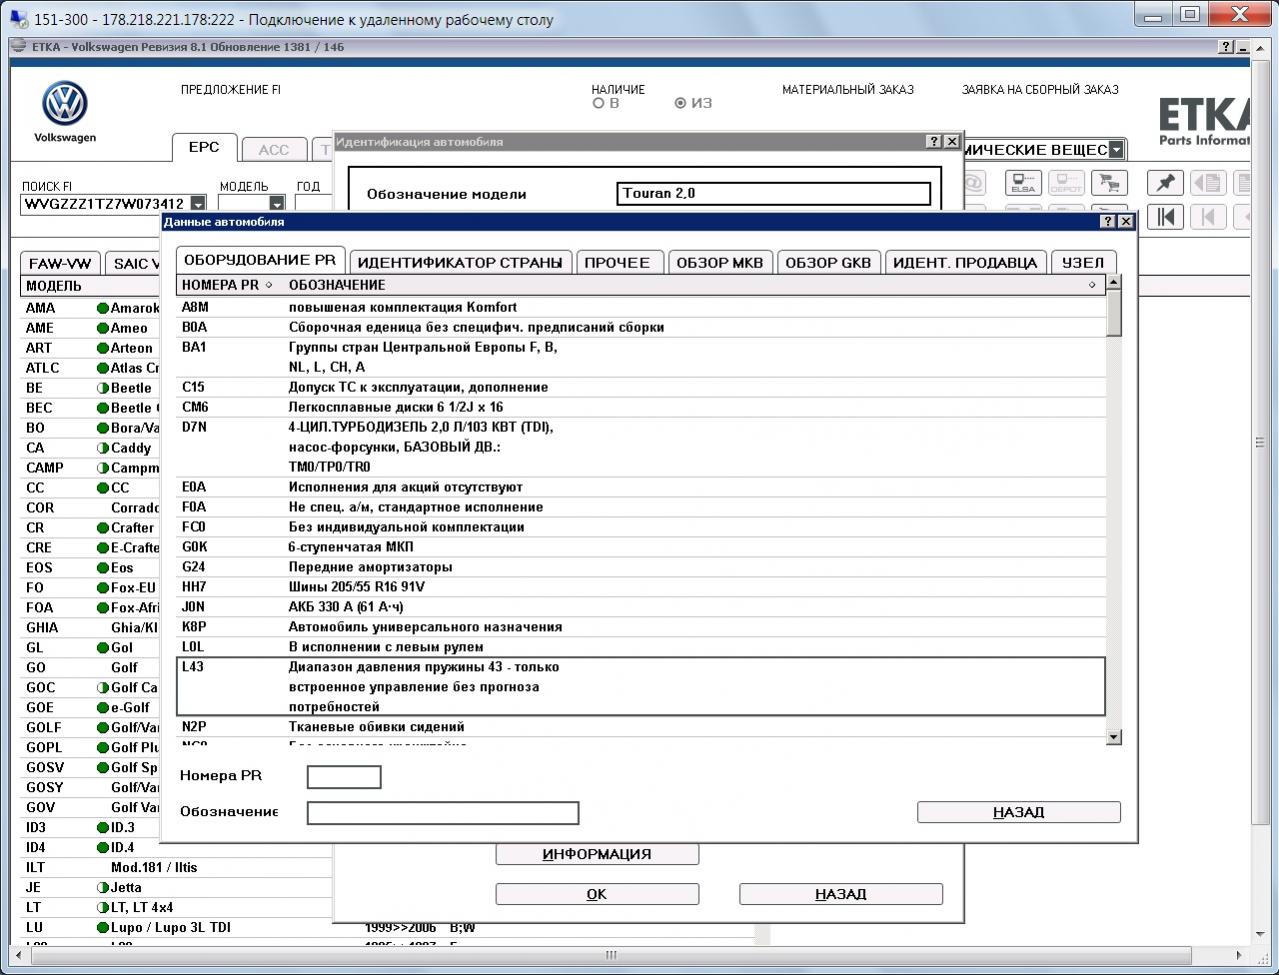The height and width of the screenshot is (975, 1279).
Task: Switch to ОБОРУДОВАНИЕ PR tab
Action: tap(260, 260)
